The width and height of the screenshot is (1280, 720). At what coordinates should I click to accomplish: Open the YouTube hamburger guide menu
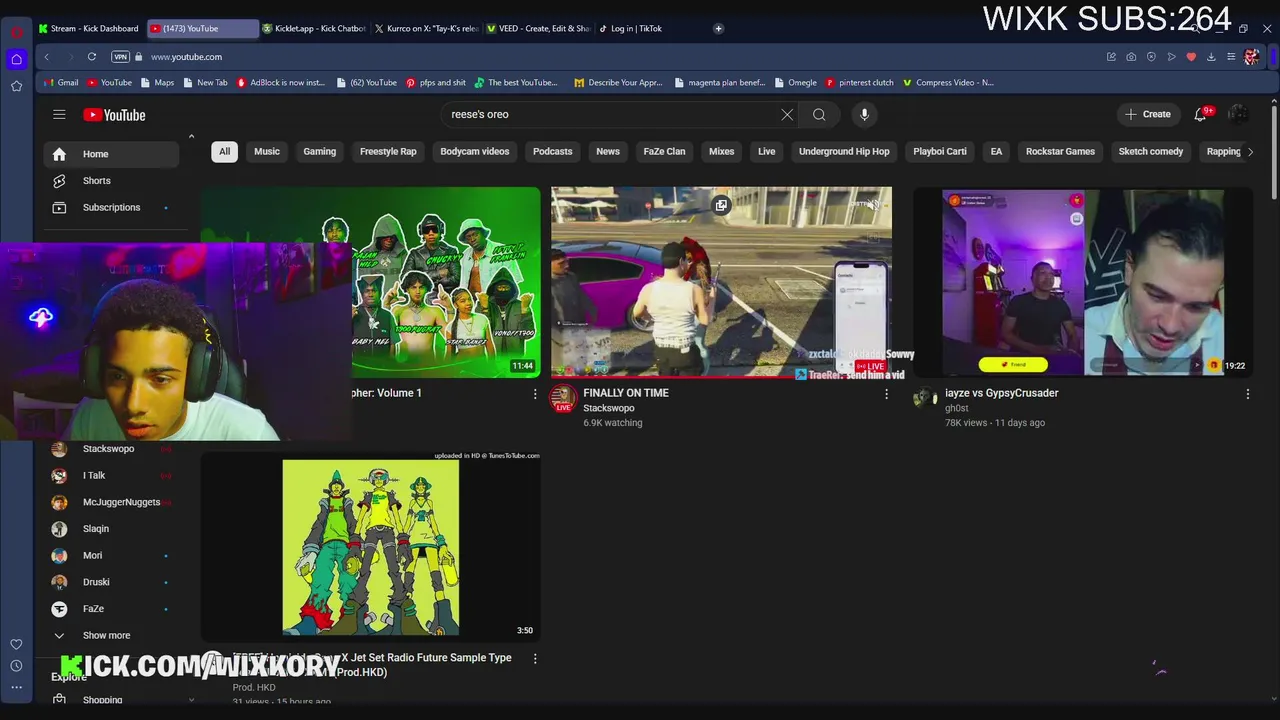coord(59,115)
